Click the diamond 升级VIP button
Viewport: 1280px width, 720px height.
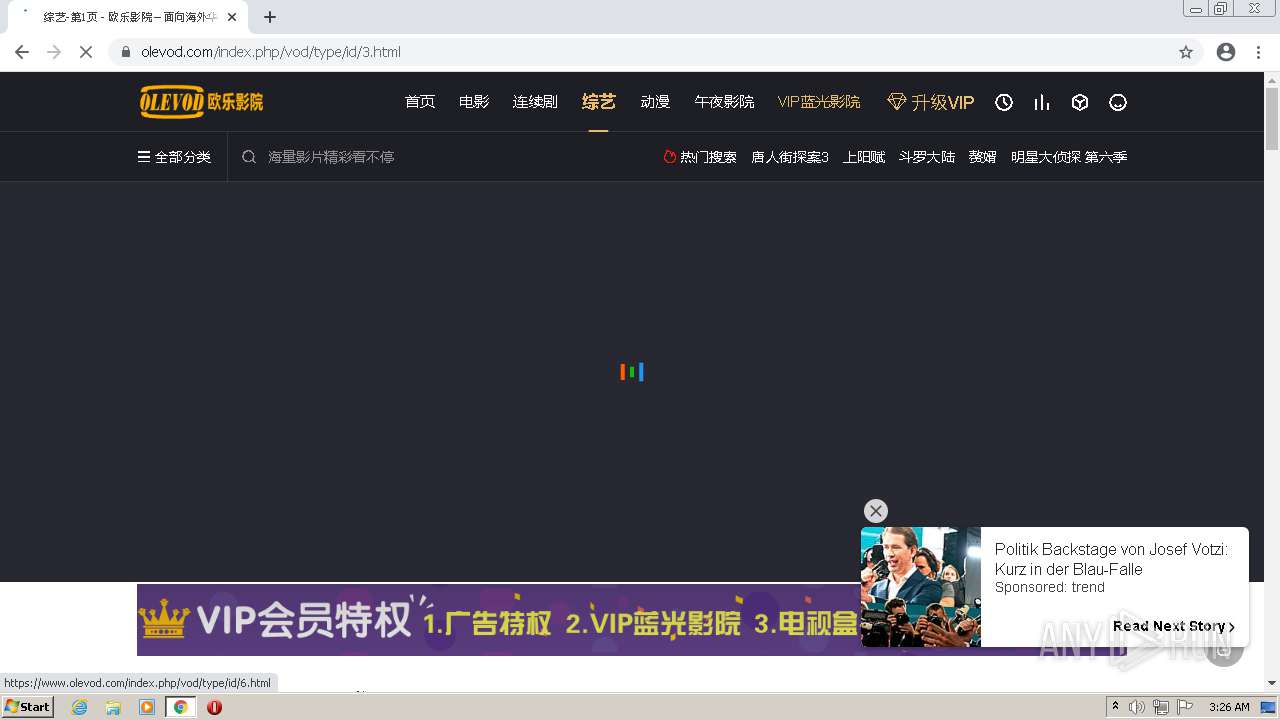[930, 102]
